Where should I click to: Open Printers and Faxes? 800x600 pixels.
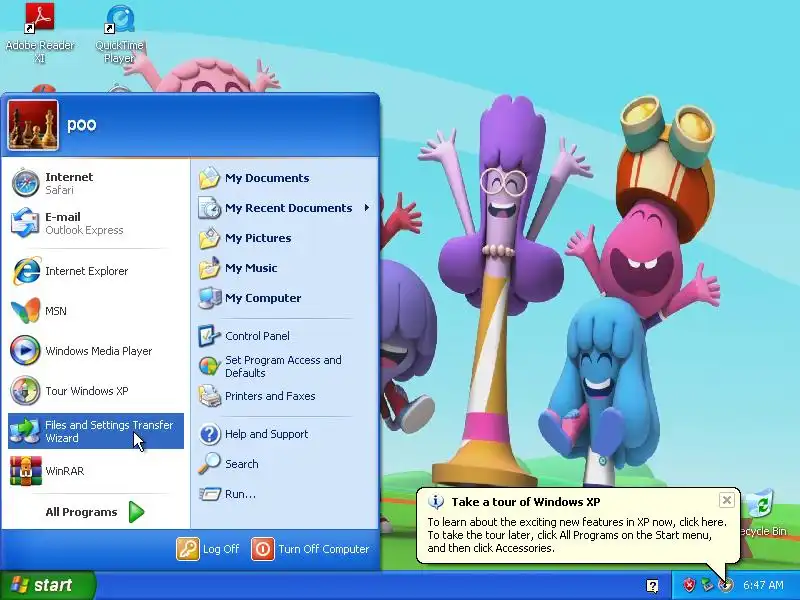click(286, 396)
